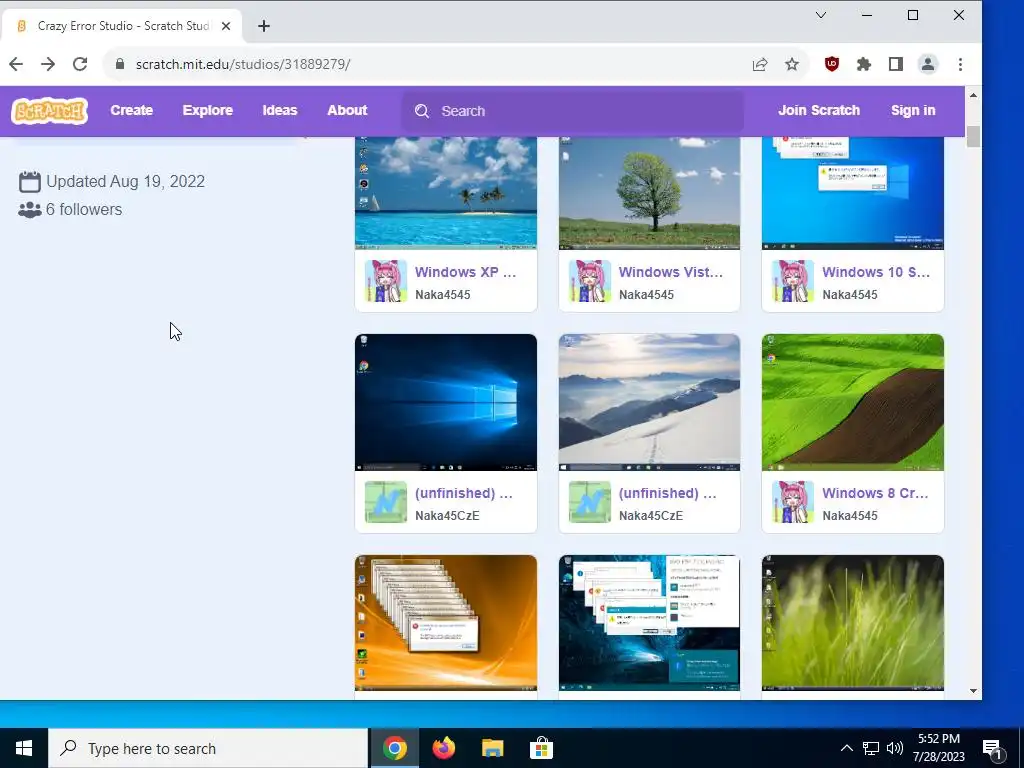The height and width of the screenshot is (768, 1024).
Task: Toggle the browser side panel
Action: [895, 64]
